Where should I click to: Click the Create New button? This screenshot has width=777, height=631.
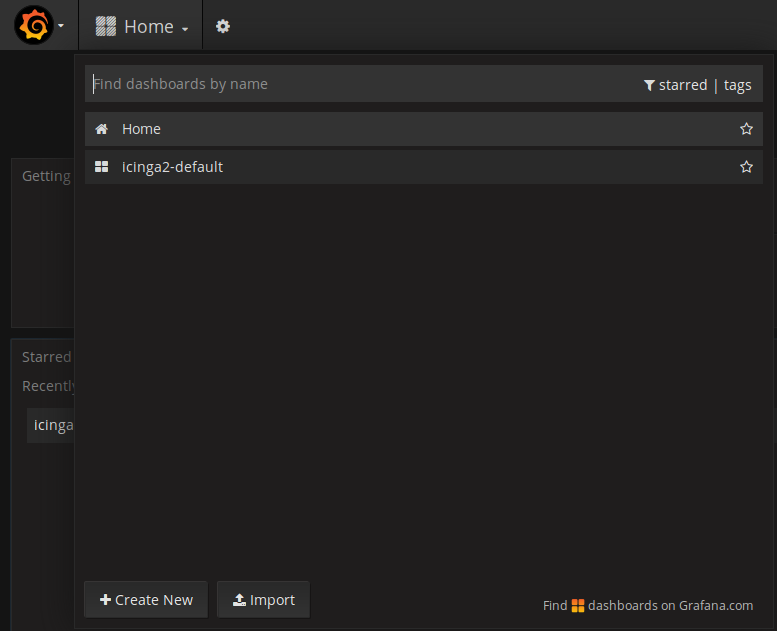coord(146,600)
